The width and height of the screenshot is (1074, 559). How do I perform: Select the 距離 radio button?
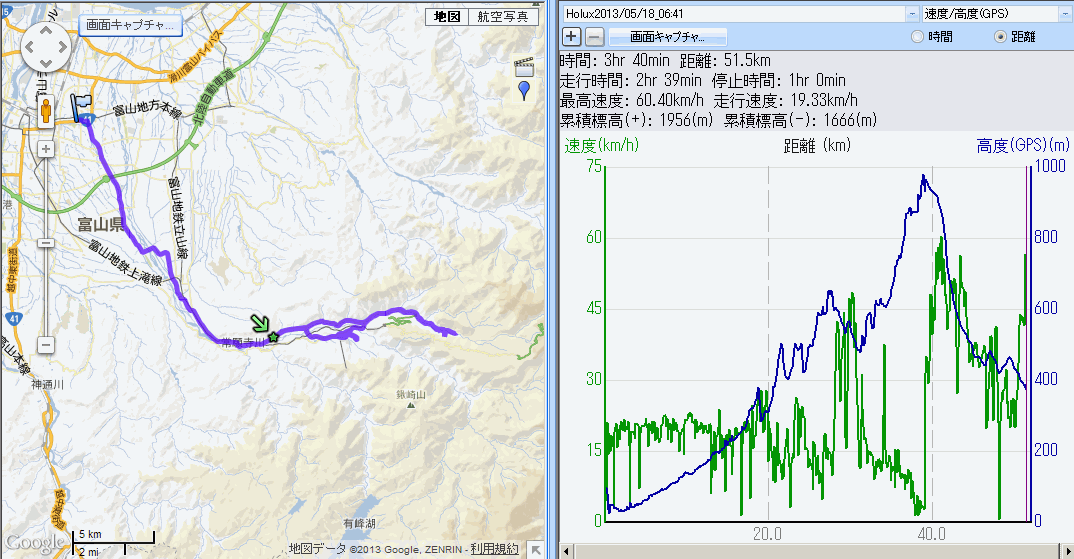click(999, 37)
